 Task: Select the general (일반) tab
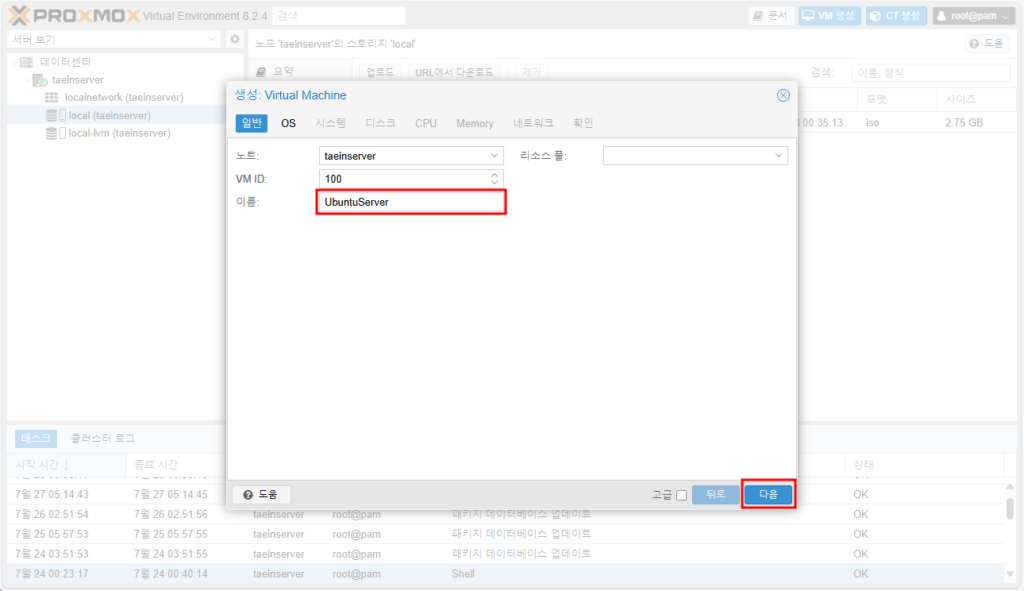click(251, 123)
